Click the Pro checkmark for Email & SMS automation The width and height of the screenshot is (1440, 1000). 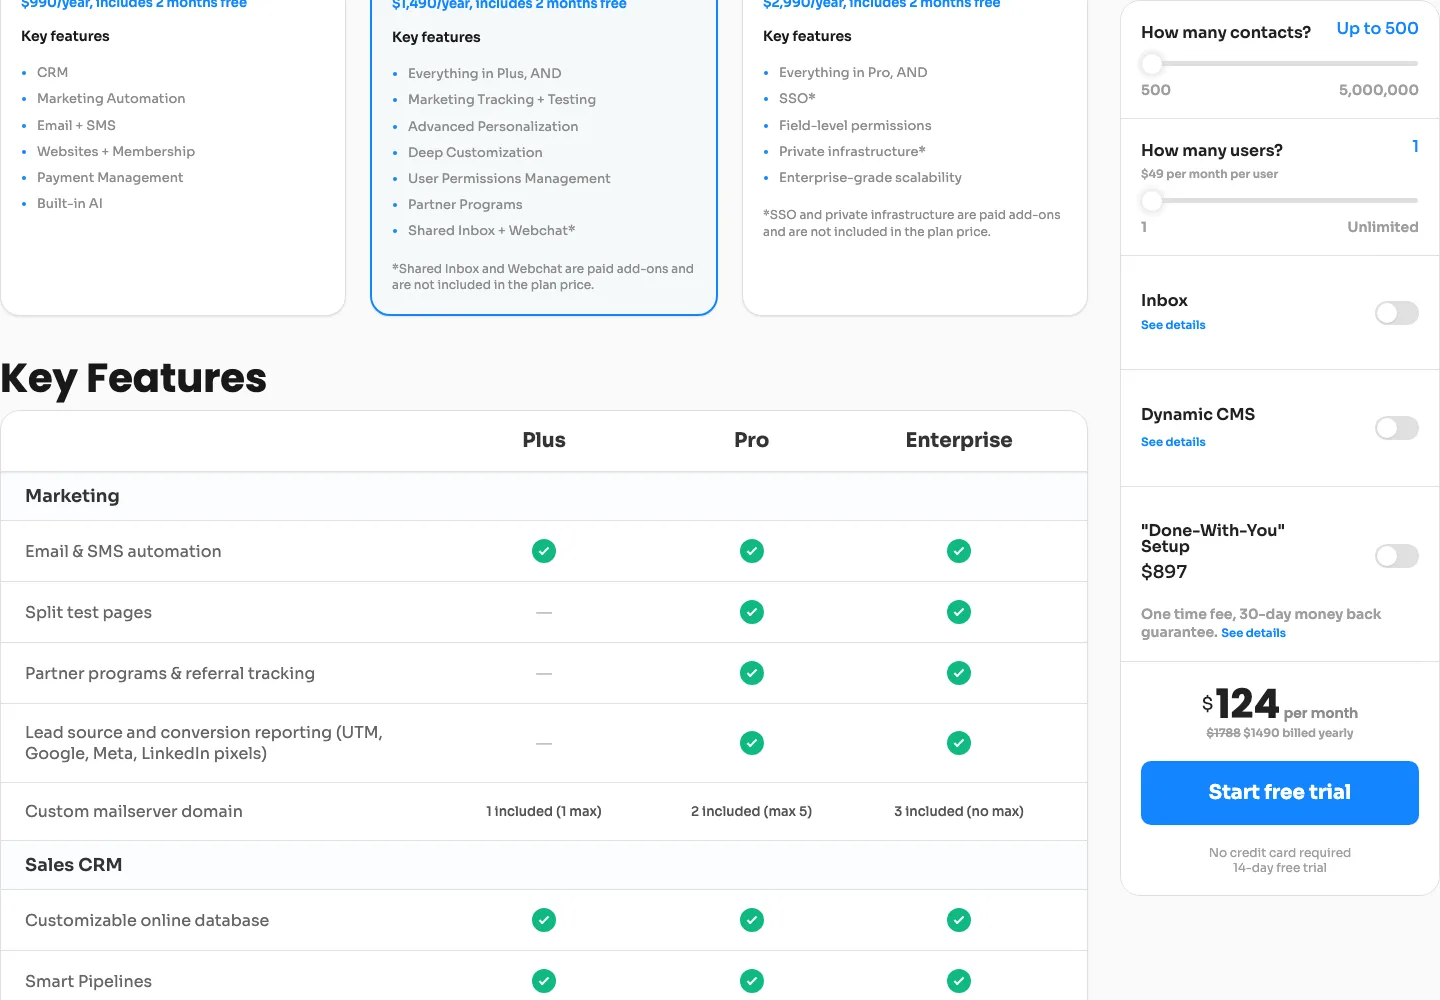(752, 551)
